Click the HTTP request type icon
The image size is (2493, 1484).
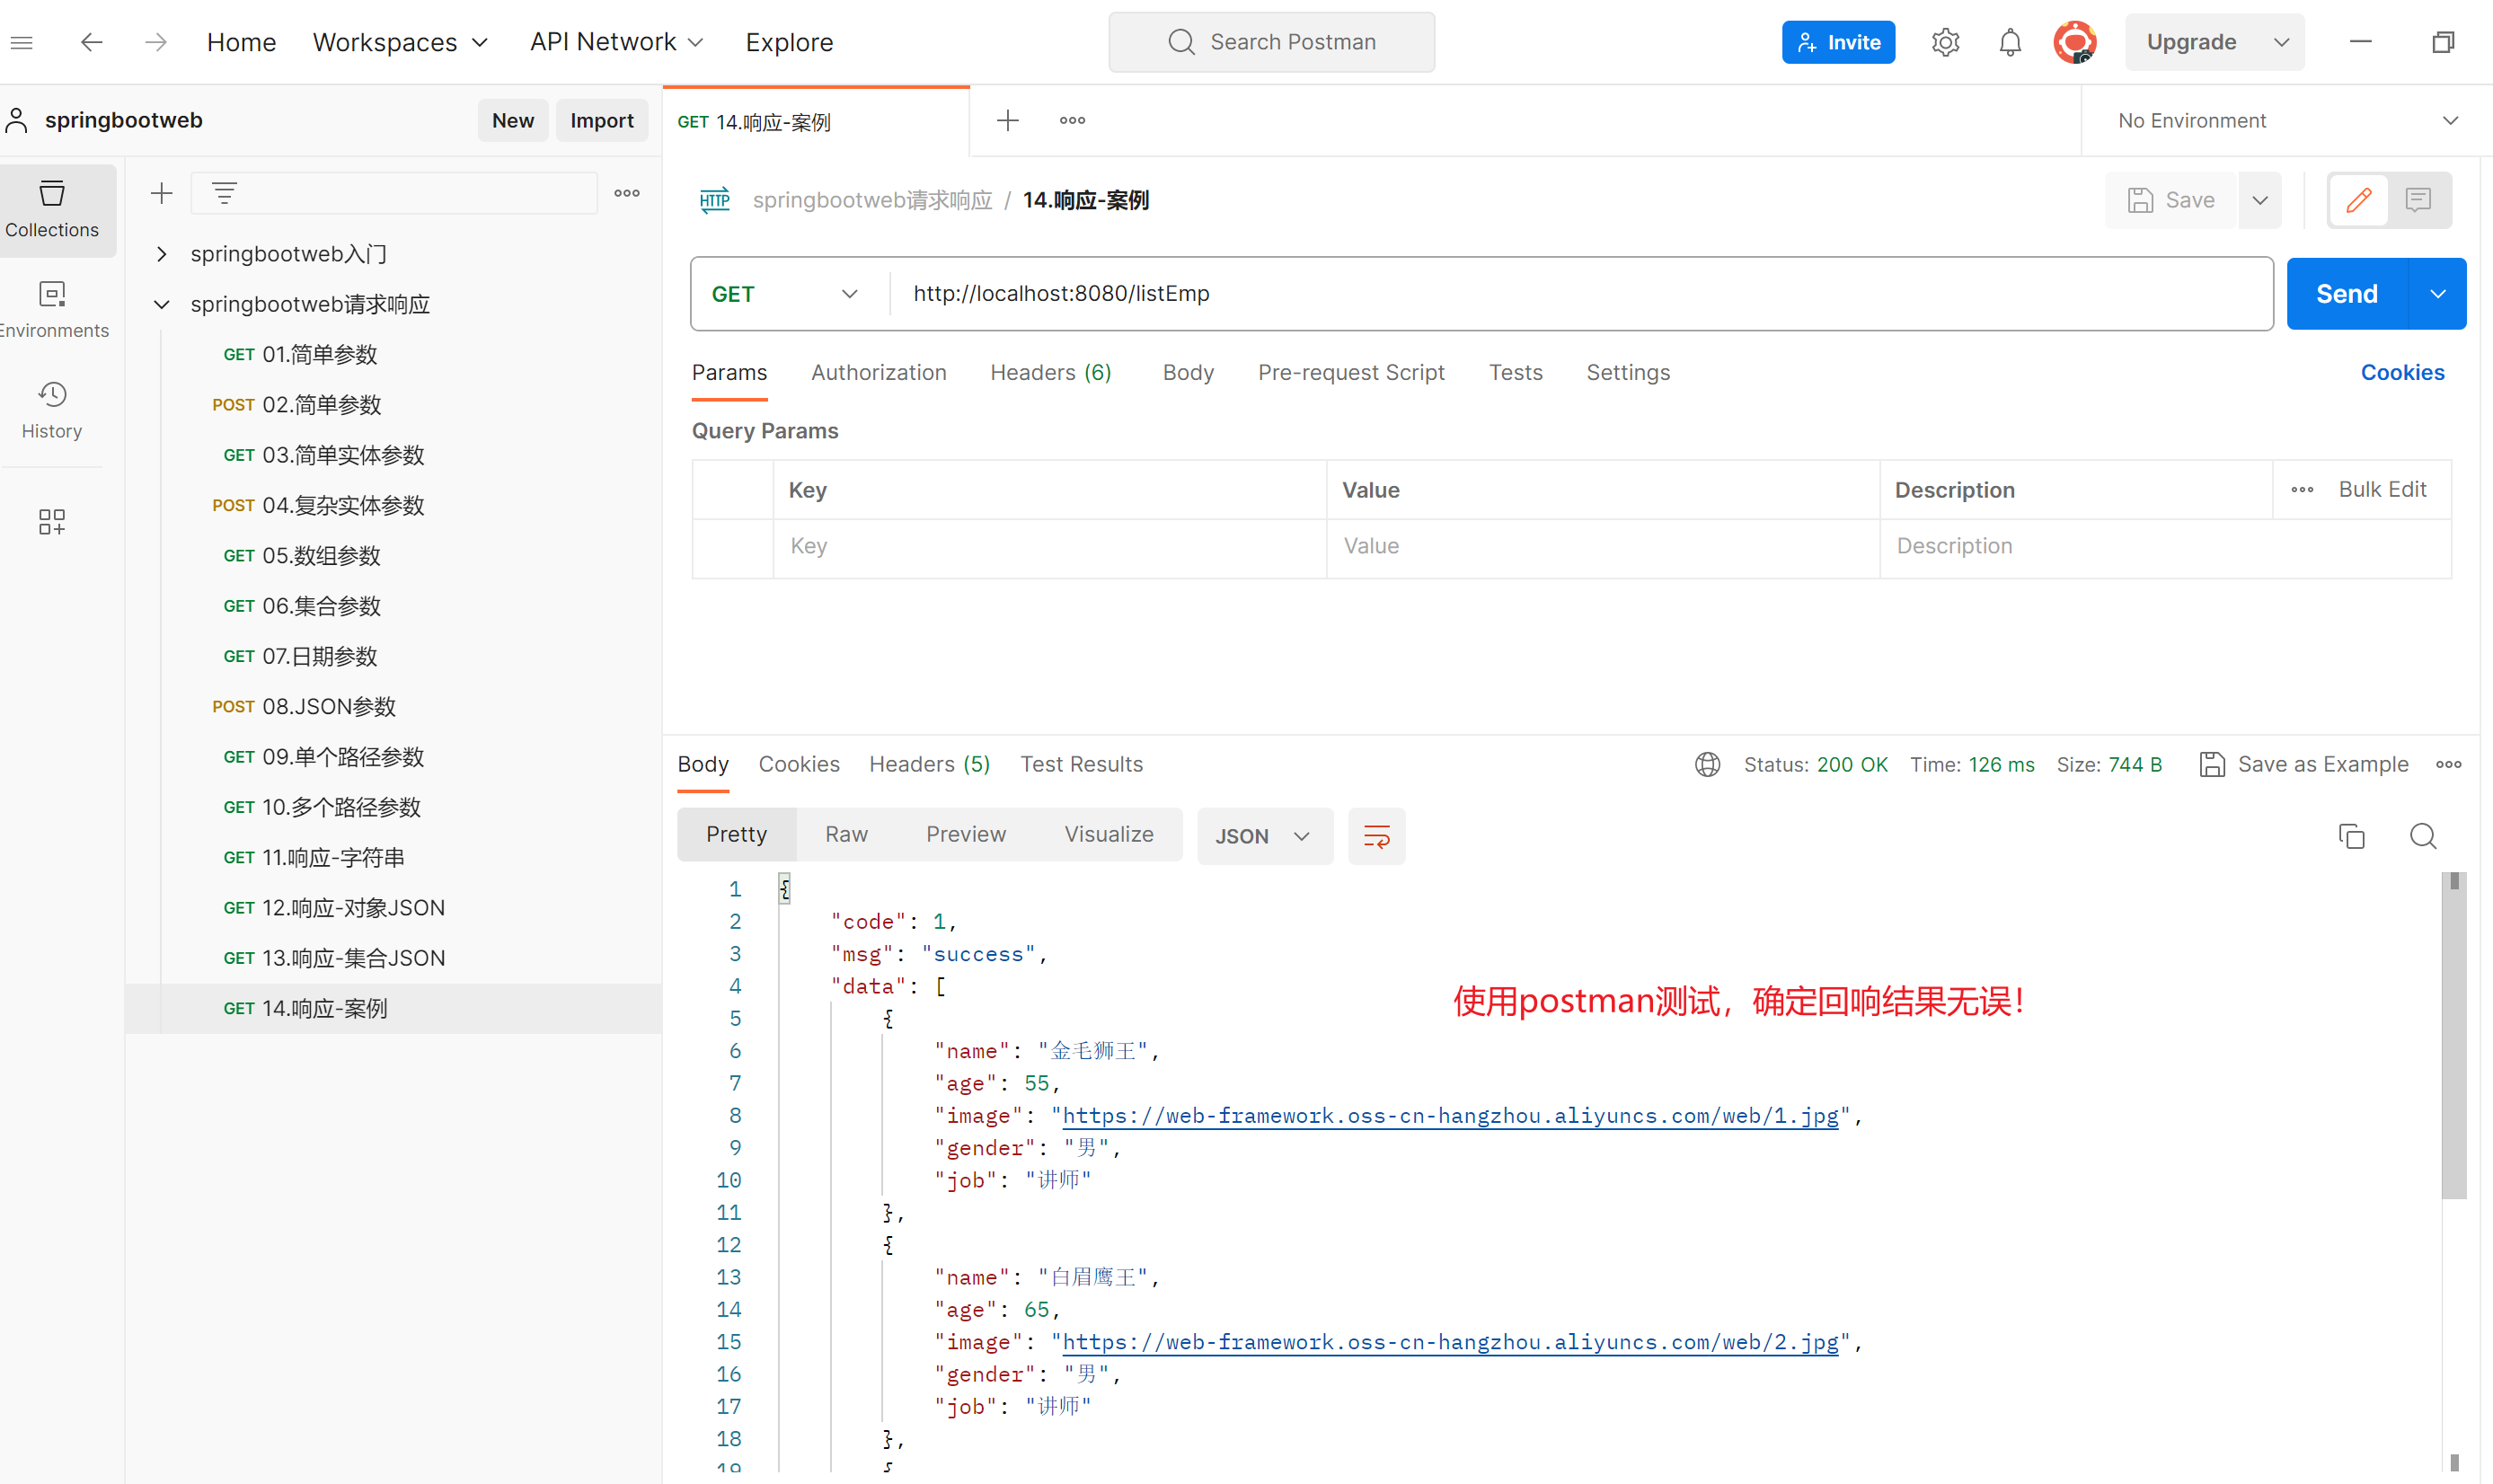coord(714,200)
